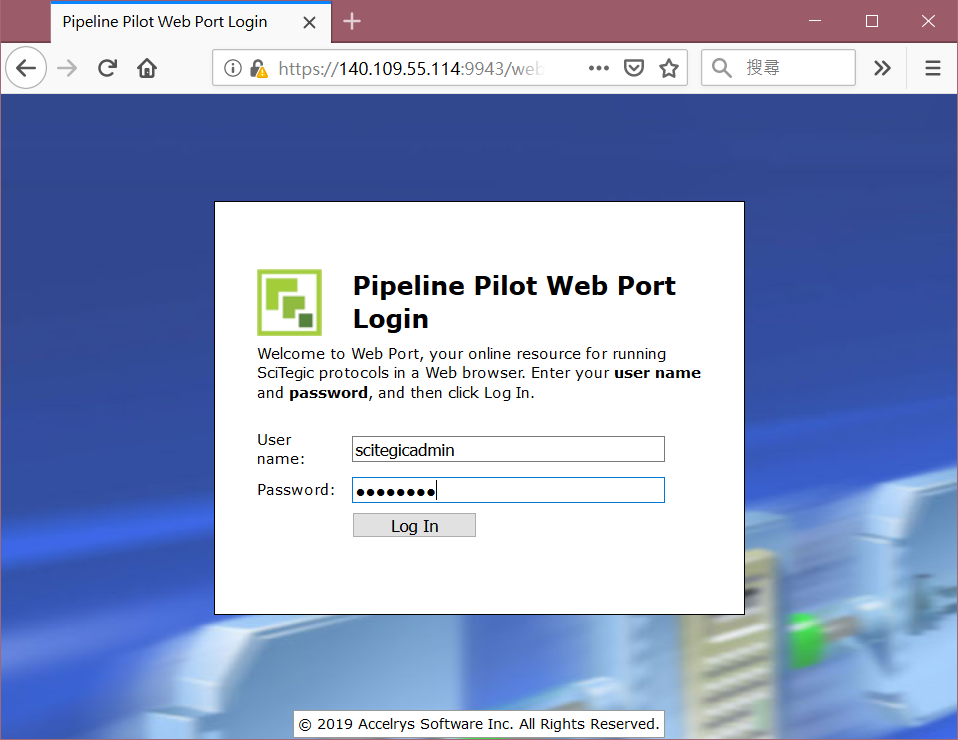The height and width of the screenshot is (740, 958).
Task: Expand the toolbar overflow chevron
Action: pos(882,68)
